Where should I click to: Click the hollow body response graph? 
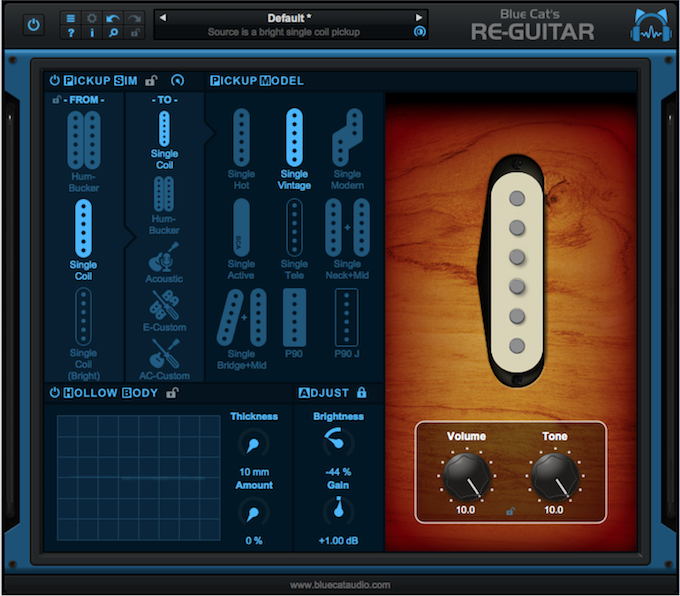tap(138, 478)
